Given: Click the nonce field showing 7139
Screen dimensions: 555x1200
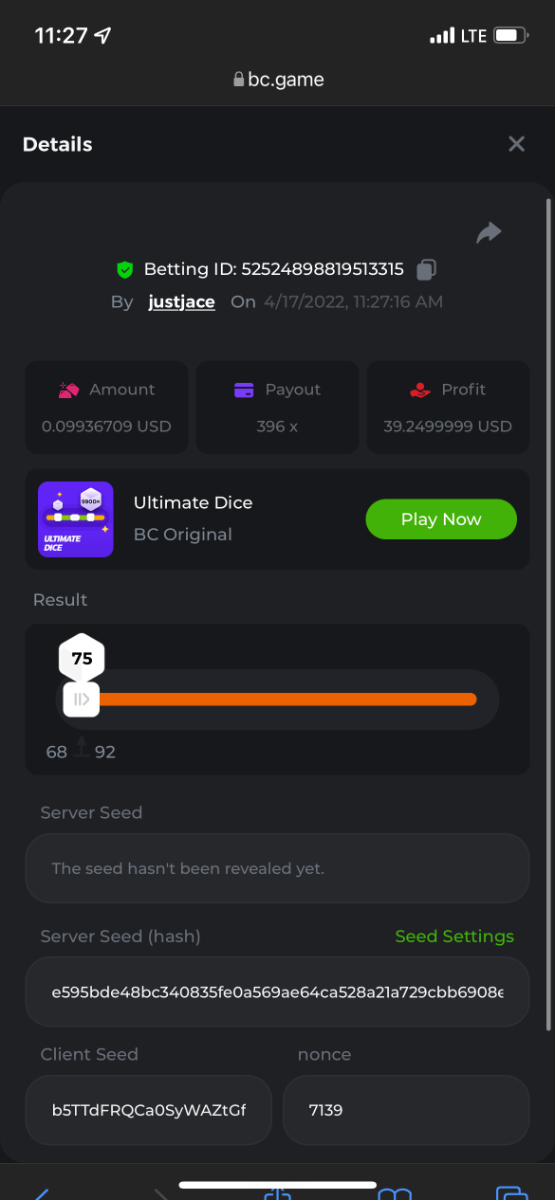Looking at the screenshot, I should pos(406,1110).
